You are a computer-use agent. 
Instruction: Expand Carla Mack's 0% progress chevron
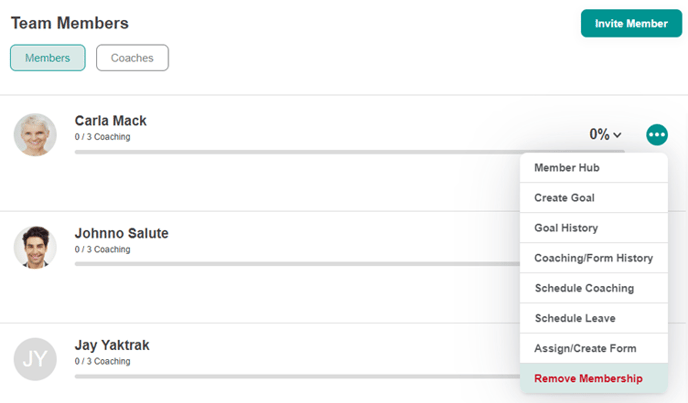coord(617,135)
